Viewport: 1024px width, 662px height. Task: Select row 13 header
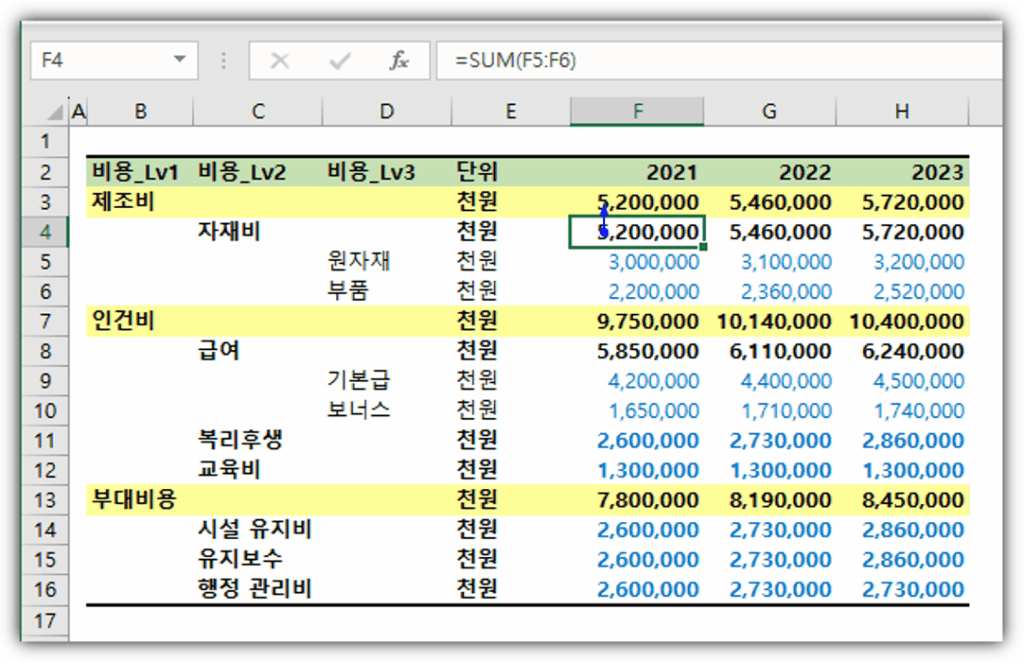click(x=45, y=500)
